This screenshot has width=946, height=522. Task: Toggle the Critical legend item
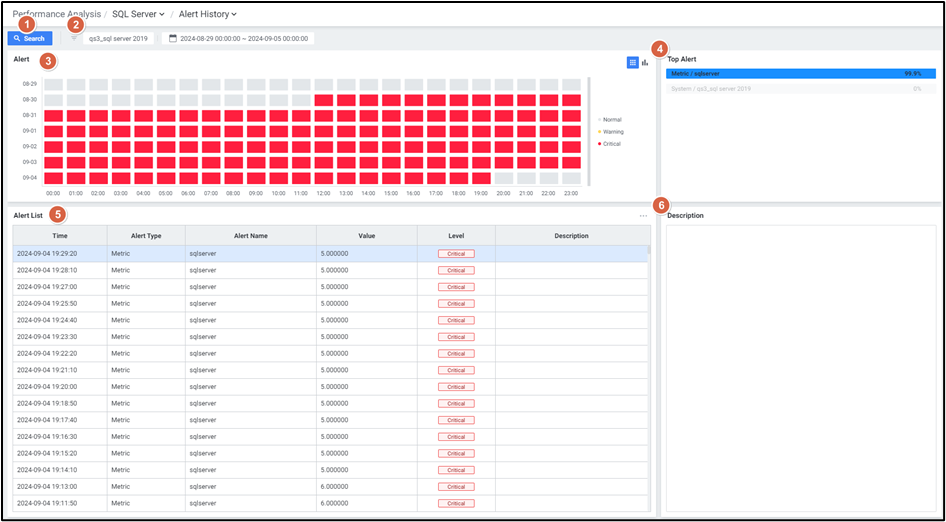[x=609, y=144]
